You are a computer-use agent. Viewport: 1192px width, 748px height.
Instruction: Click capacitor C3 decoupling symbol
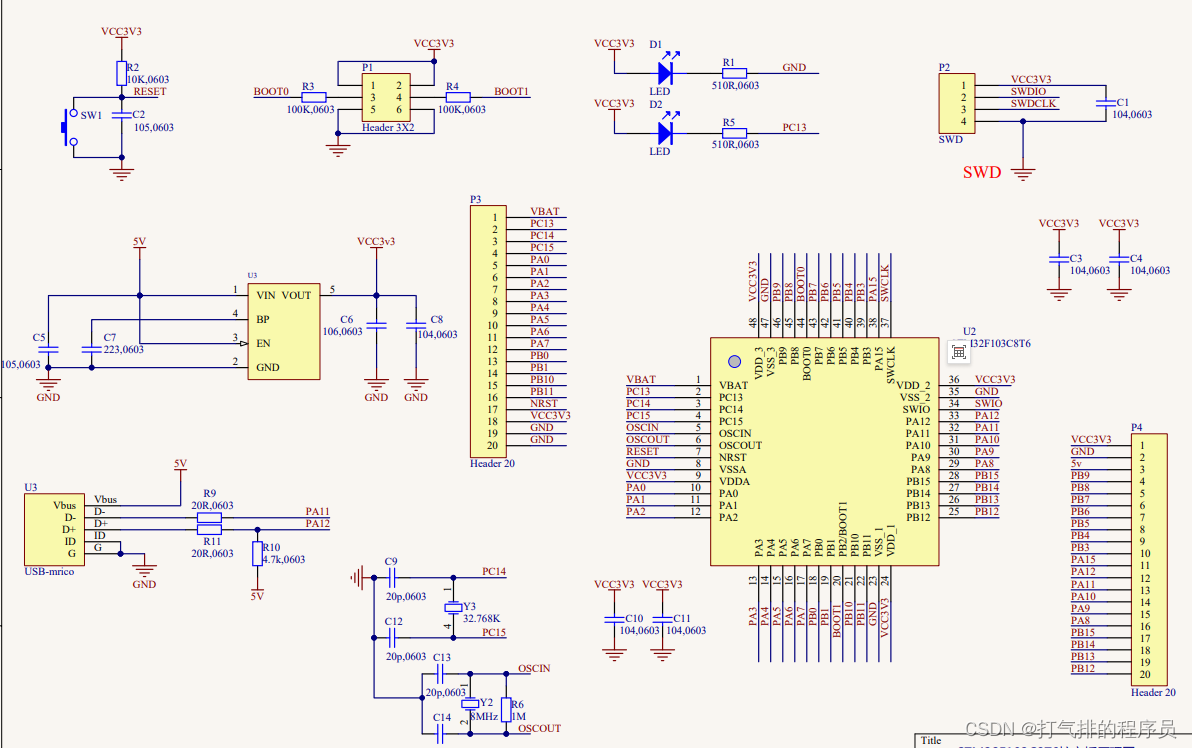point(1059,259)
